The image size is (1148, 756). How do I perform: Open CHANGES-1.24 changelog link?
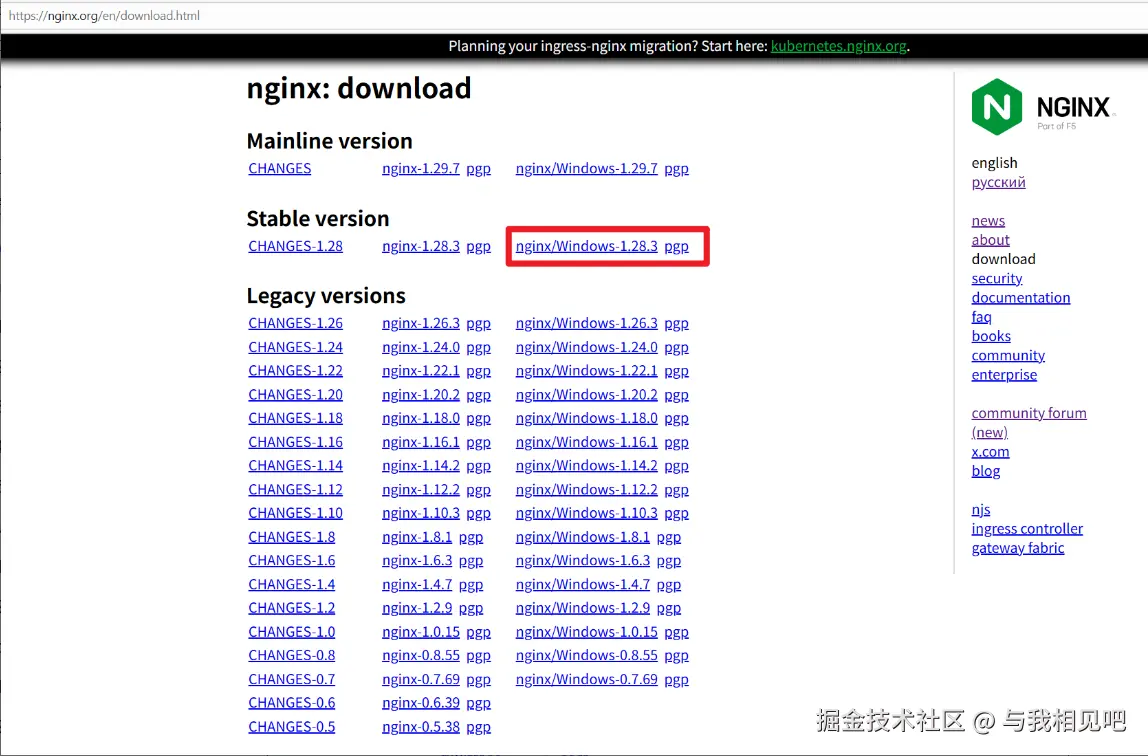click(x=295, y=347)
